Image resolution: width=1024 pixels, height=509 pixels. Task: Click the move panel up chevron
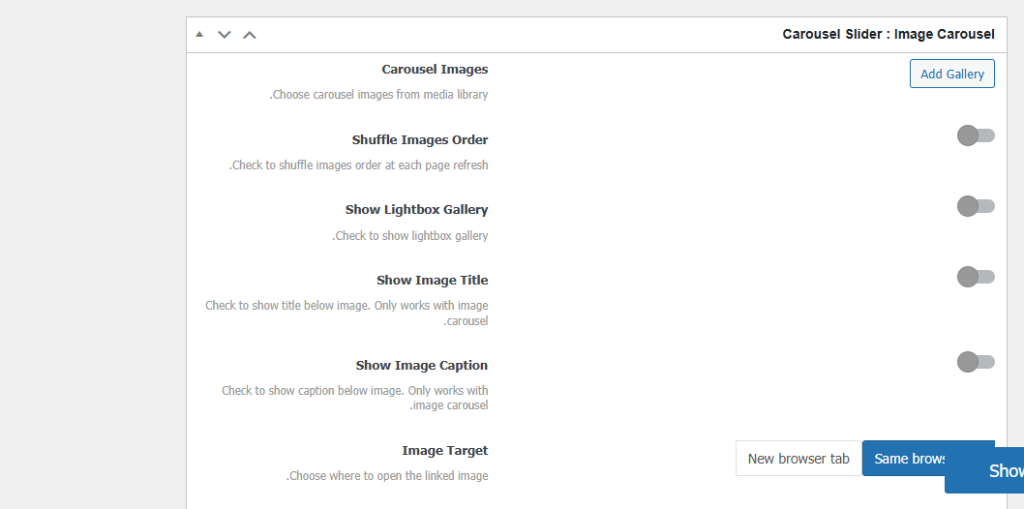(x=250, y=35)
